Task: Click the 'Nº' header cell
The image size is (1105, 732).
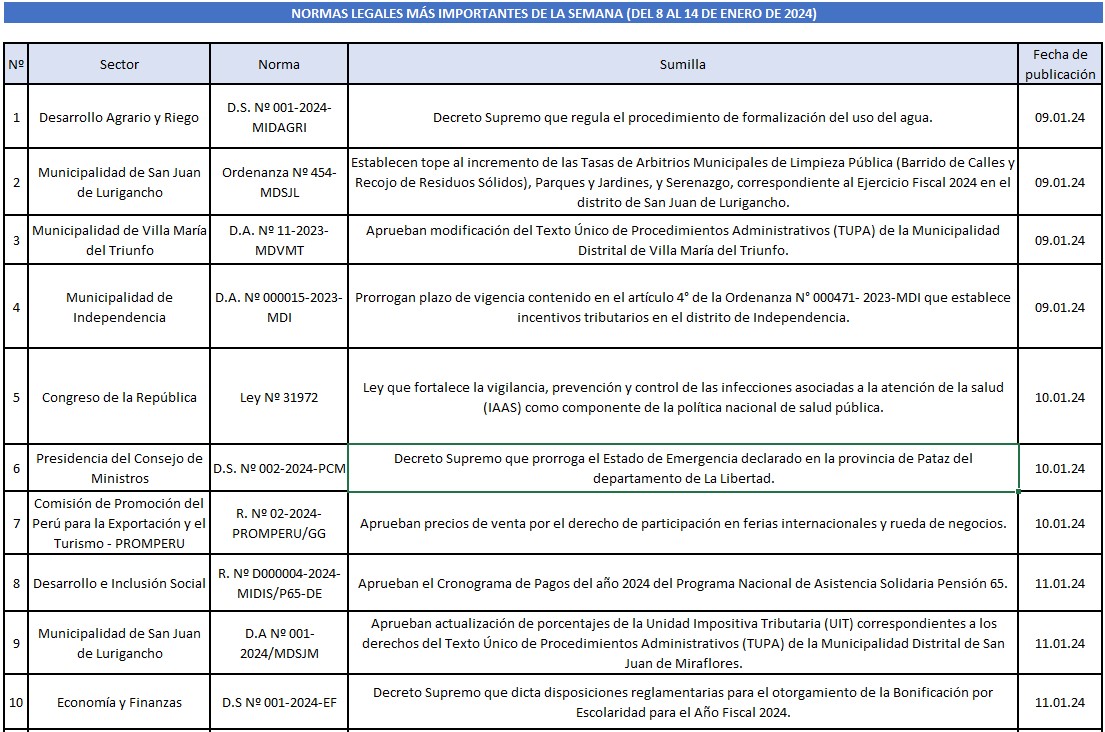Action: 16,64
